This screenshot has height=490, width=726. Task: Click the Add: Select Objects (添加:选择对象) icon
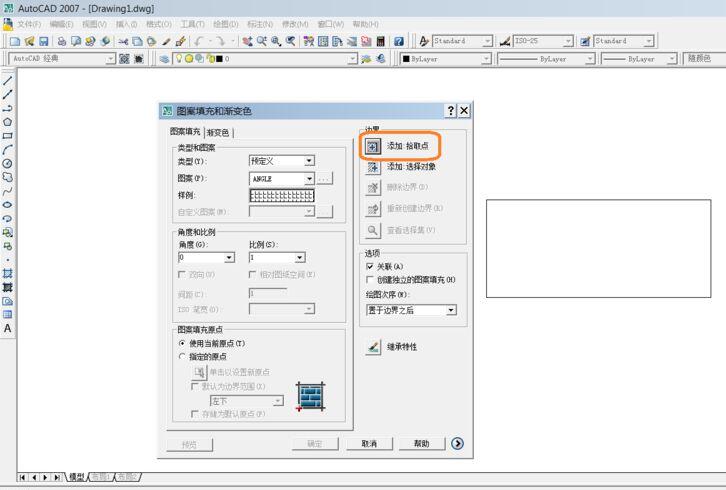[x=373, y=167]
